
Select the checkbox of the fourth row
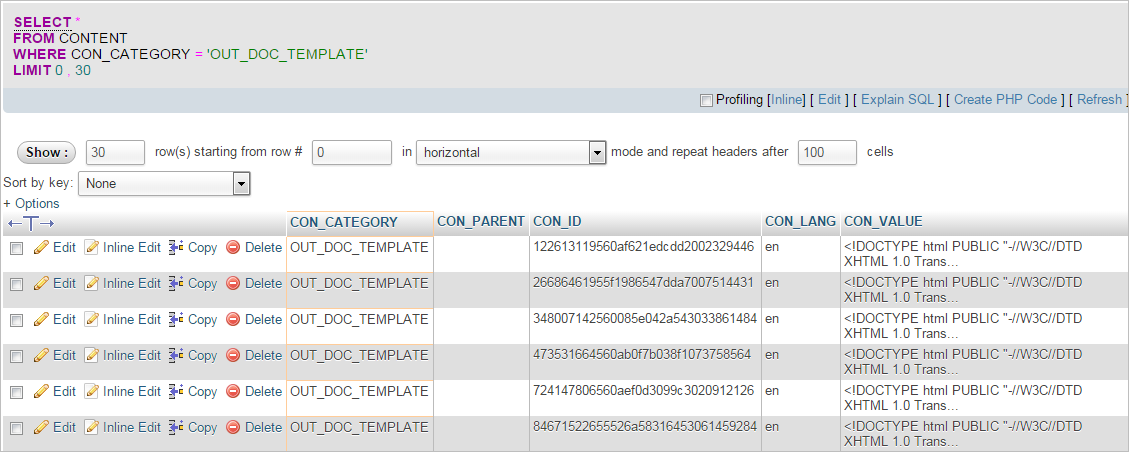(x=16, y=356)
